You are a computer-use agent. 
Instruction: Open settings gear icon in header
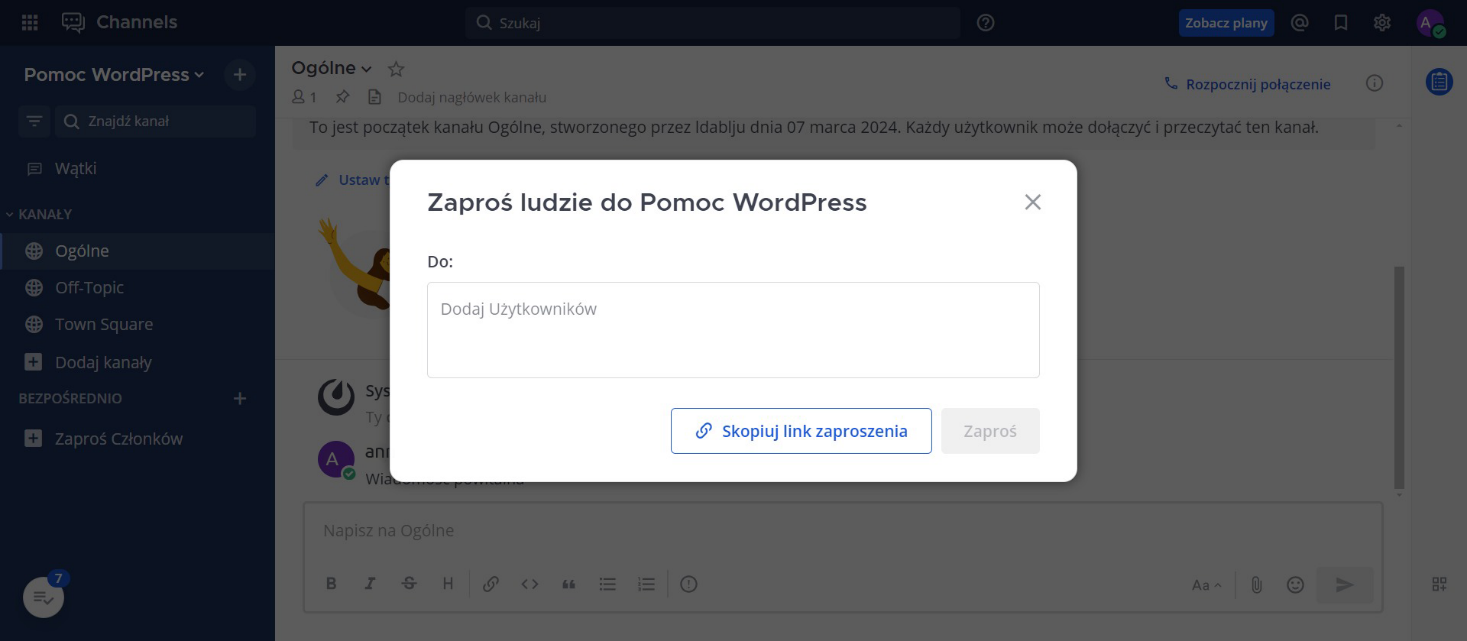coord(1382,22)
